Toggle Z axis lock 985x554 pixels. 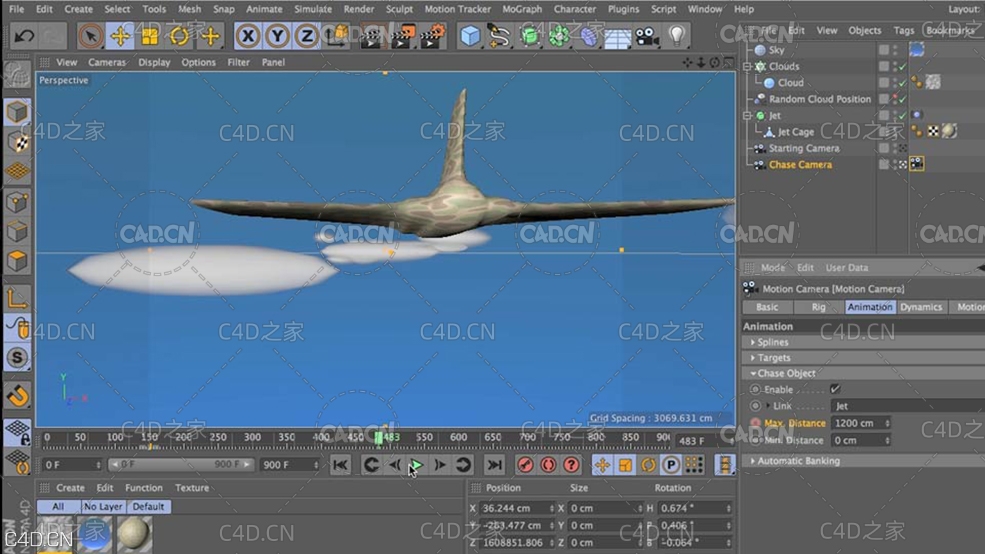307,36
